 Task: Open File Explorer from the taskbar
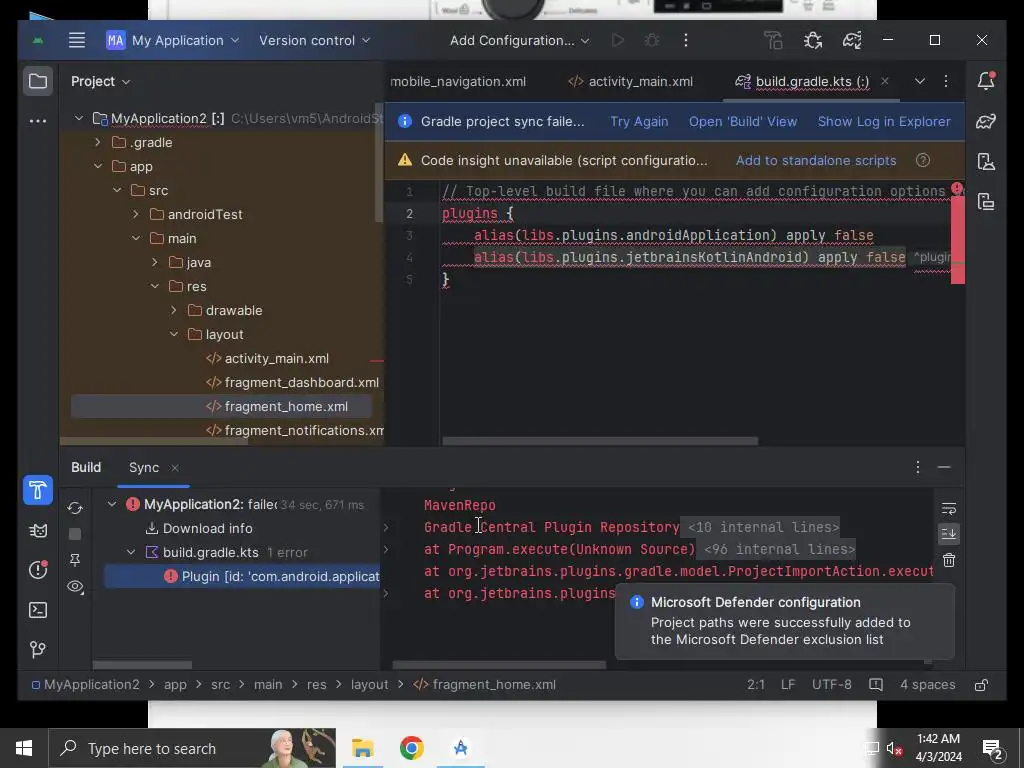(362, 748)
